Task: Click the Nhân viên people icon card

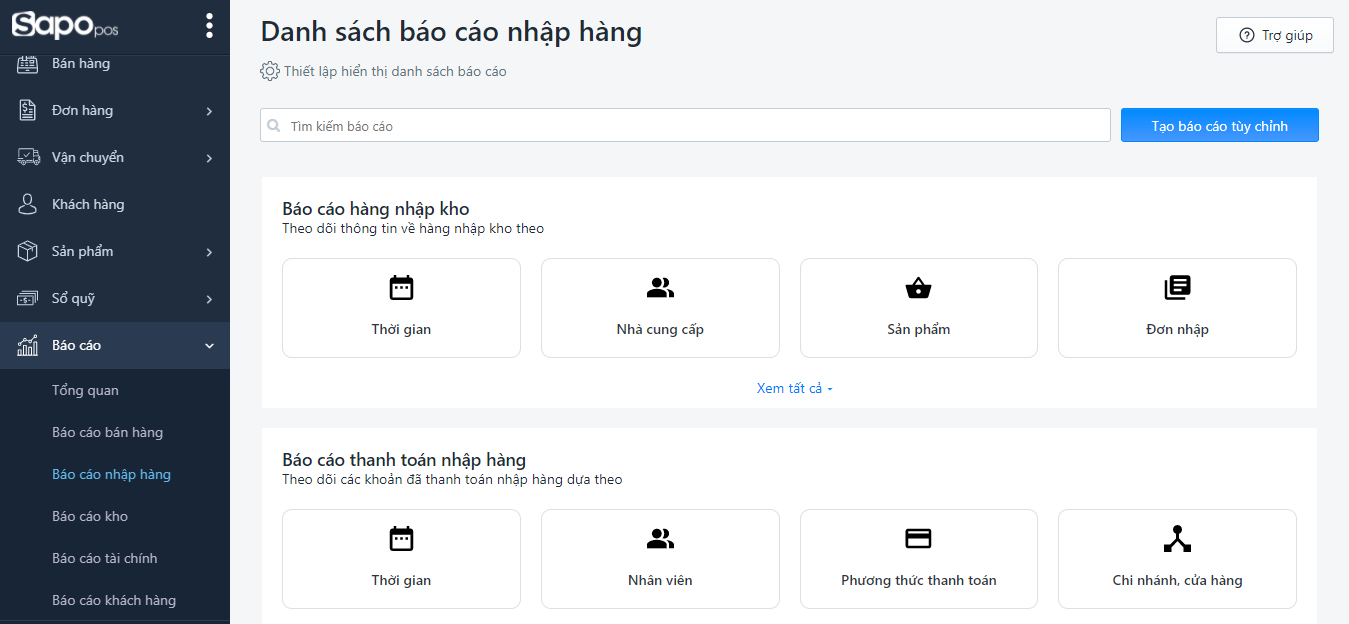Action: [660, 539]
